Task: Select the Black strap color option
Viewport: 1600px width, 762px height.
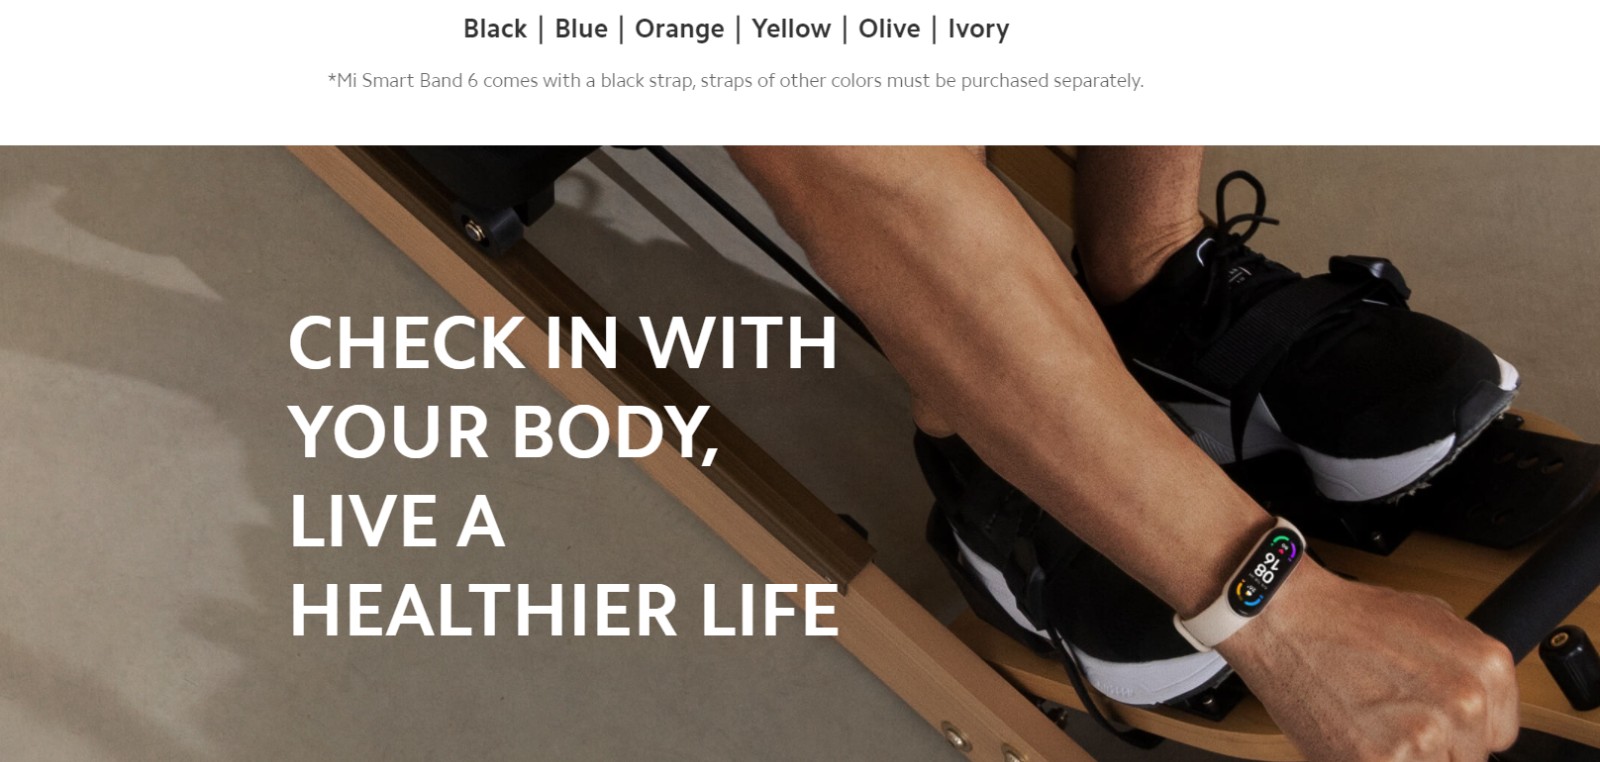Action: point(495,29)
